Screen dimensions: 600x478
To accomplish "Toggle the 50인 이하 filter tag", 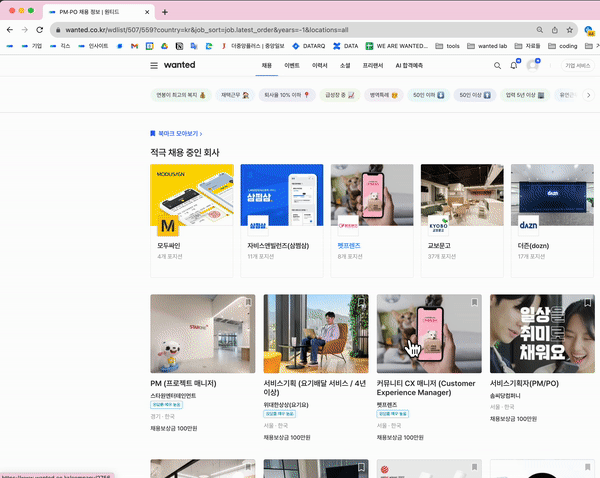I will pyautogui.click(x=429, y=95).
